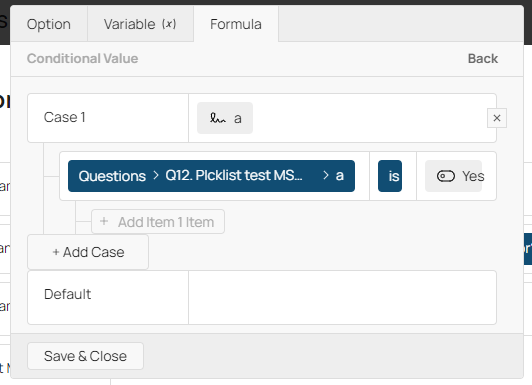Click the Save & Close button
Viewport: 532px width, 385px height.
(x=85, y=356)
